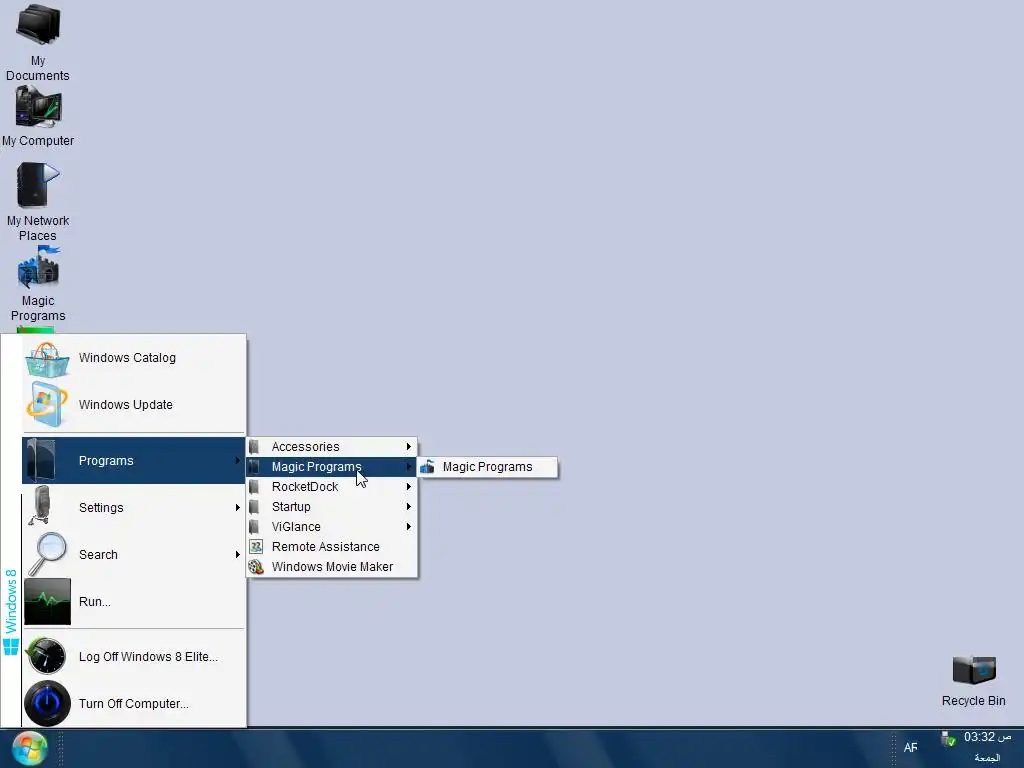Choose Log Off Windows 8 Elite...
The image size is (1024, 768).
coord(135,656)
